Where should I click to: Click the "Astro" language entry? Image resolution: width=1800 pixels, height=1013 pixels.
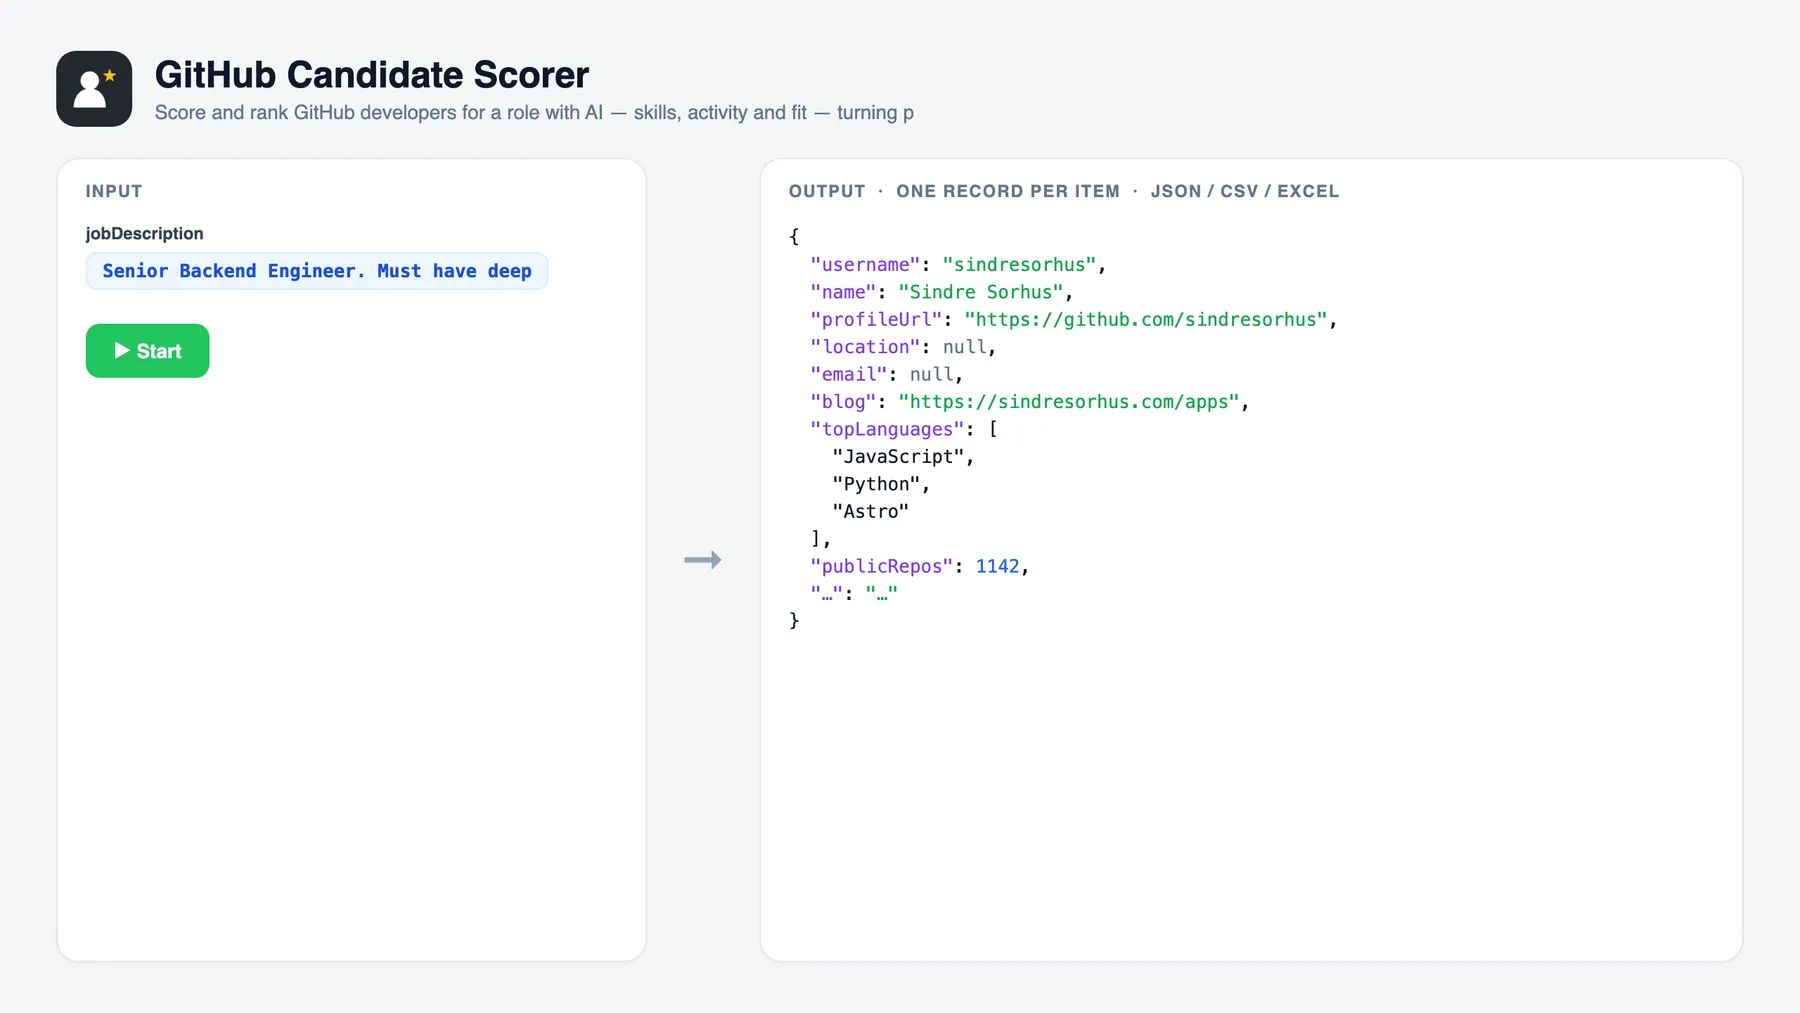click(x=870, y=511)
